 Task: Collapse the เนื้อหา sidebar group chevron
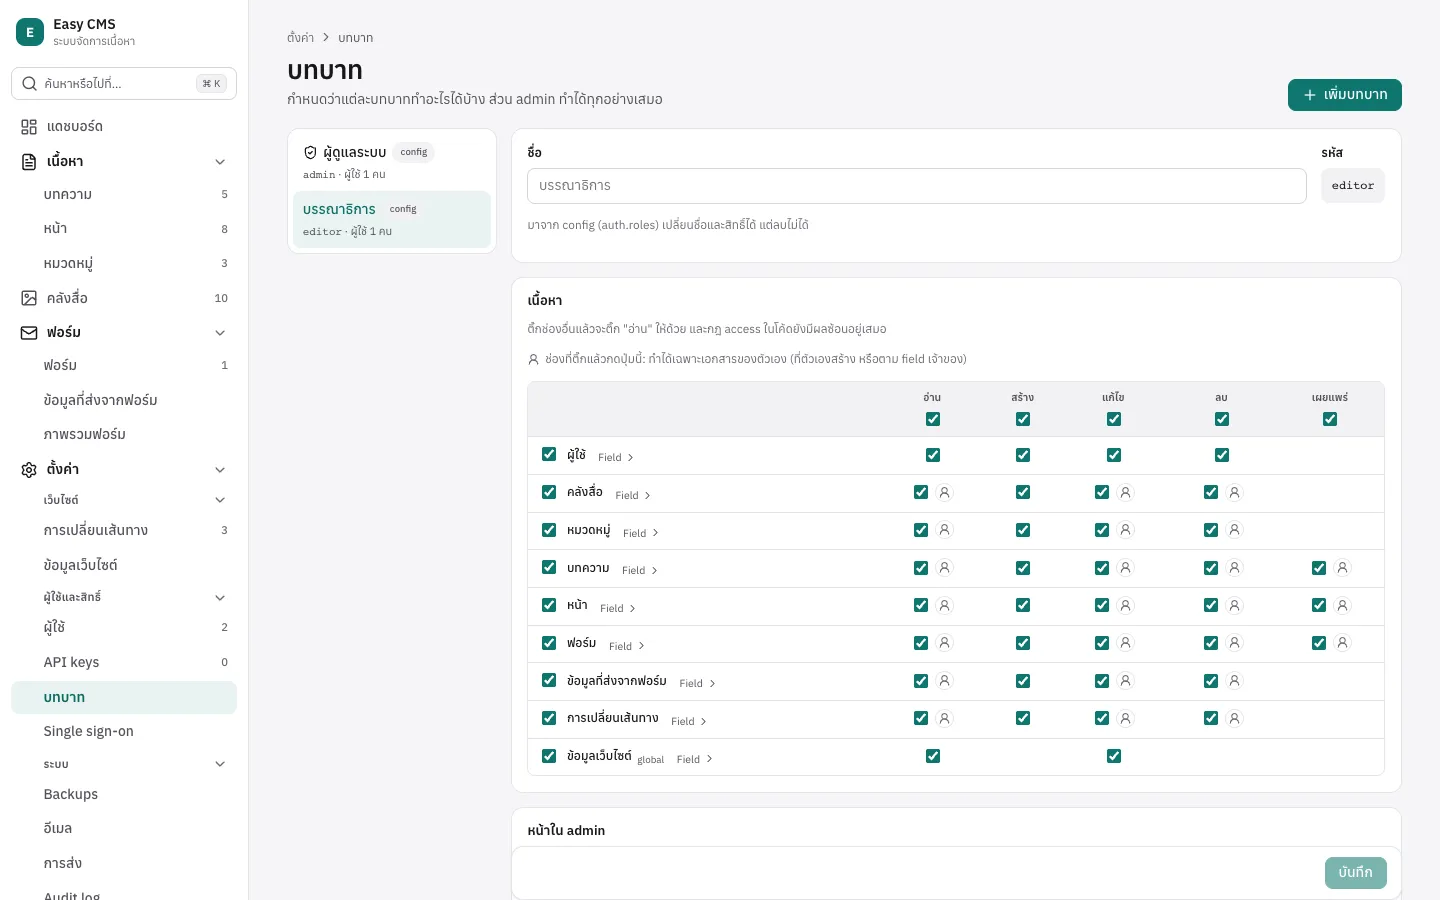click(x=220, y=162)
